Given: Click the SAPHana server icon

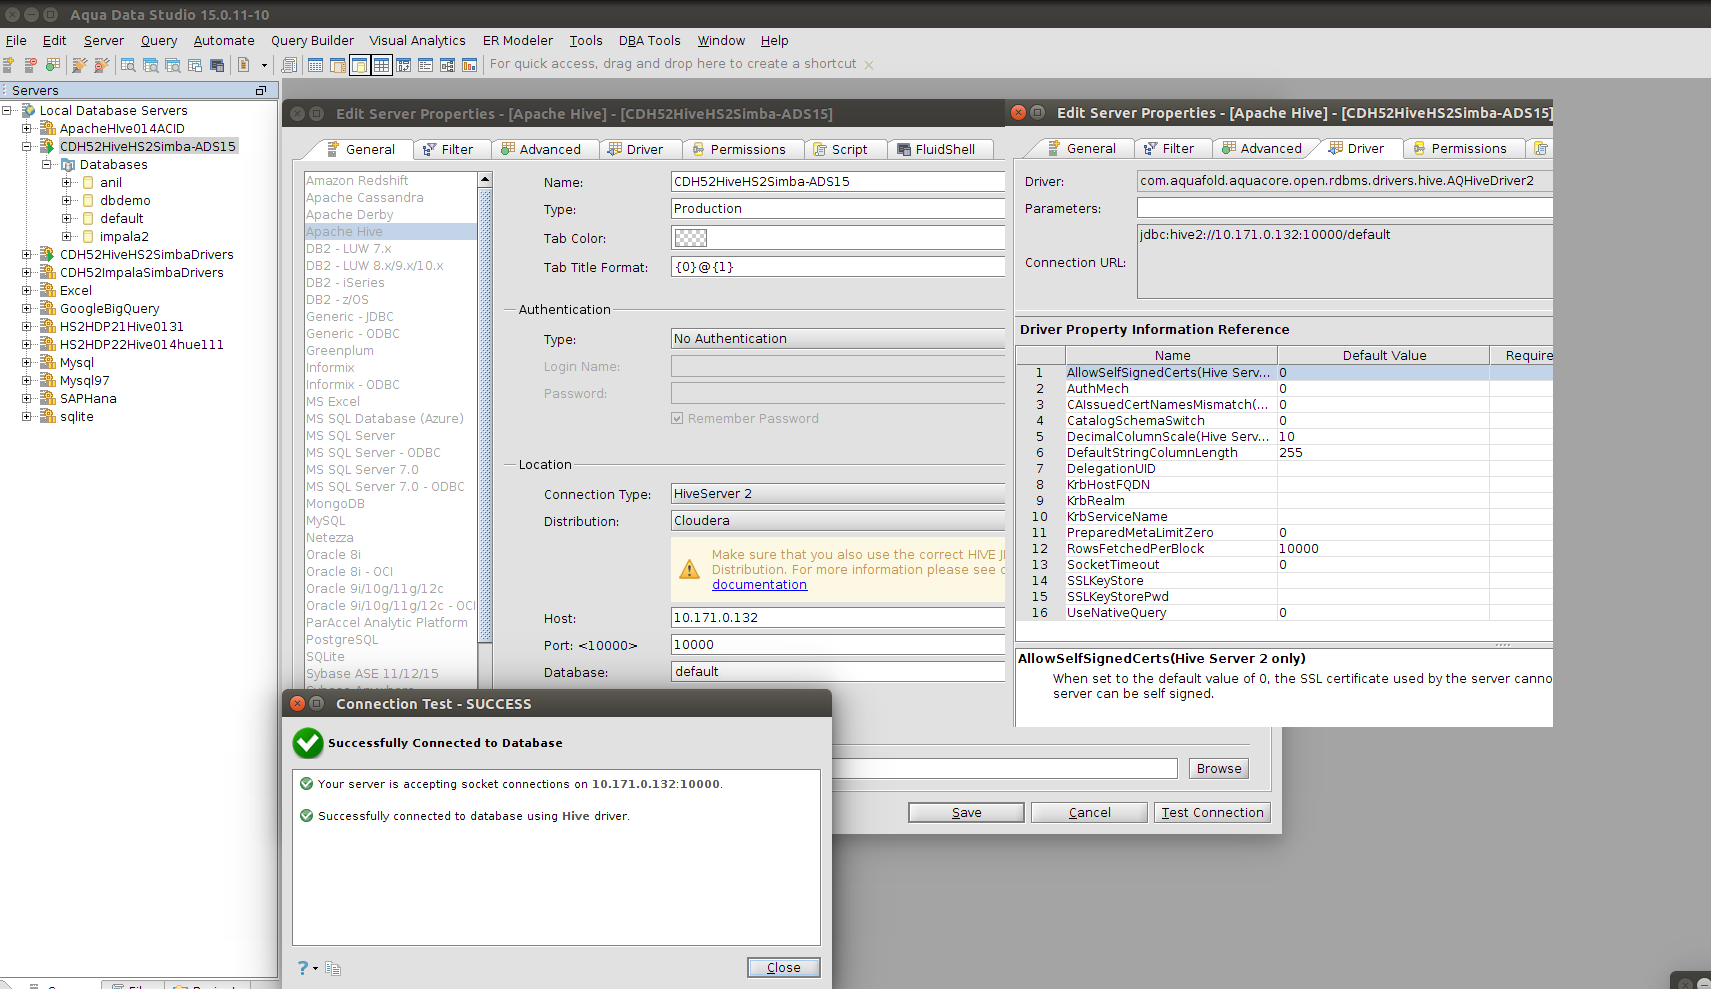Looking at the screenshot, I should (x=47, y=398).
